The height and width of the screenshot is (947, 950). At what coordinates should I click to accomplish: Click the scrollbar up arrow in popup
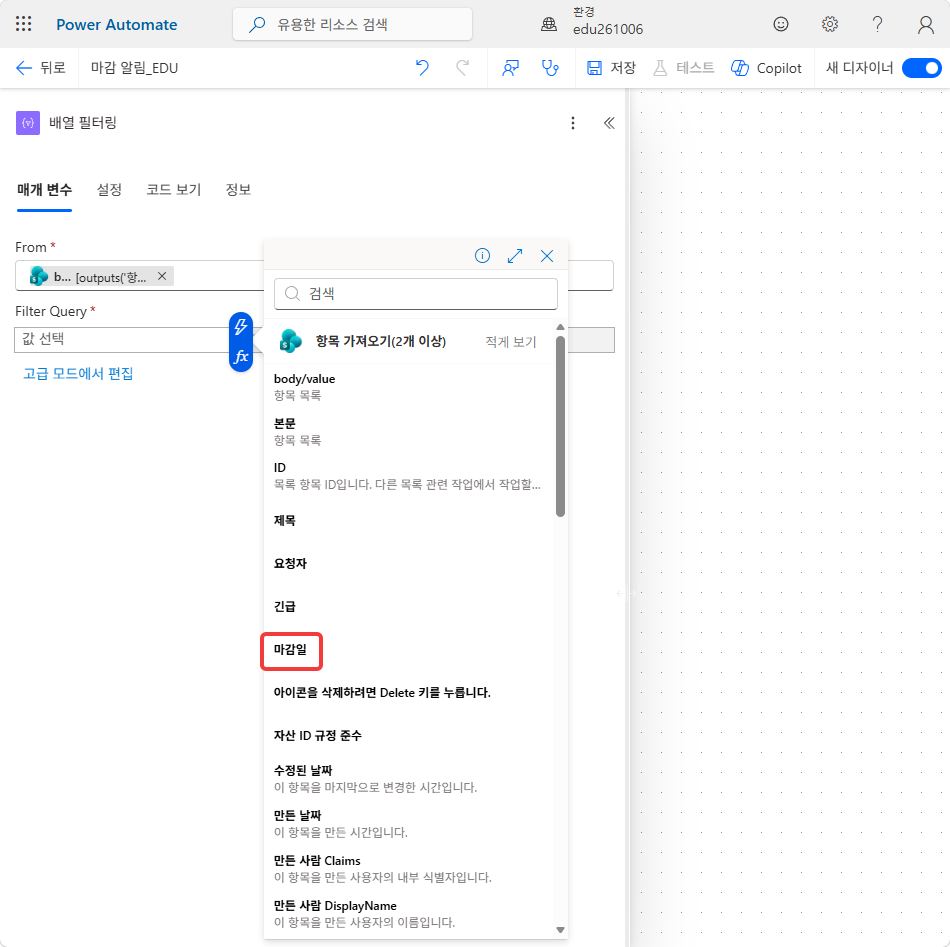560,327
